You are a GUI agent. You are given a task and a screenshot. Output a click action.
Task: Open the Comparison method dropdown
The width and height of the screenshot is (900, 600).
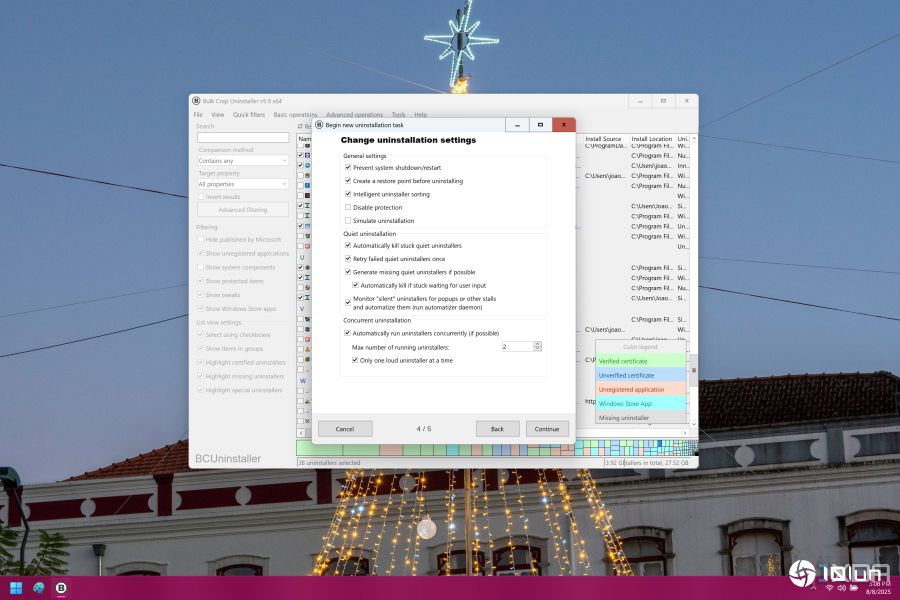[243, 160]
